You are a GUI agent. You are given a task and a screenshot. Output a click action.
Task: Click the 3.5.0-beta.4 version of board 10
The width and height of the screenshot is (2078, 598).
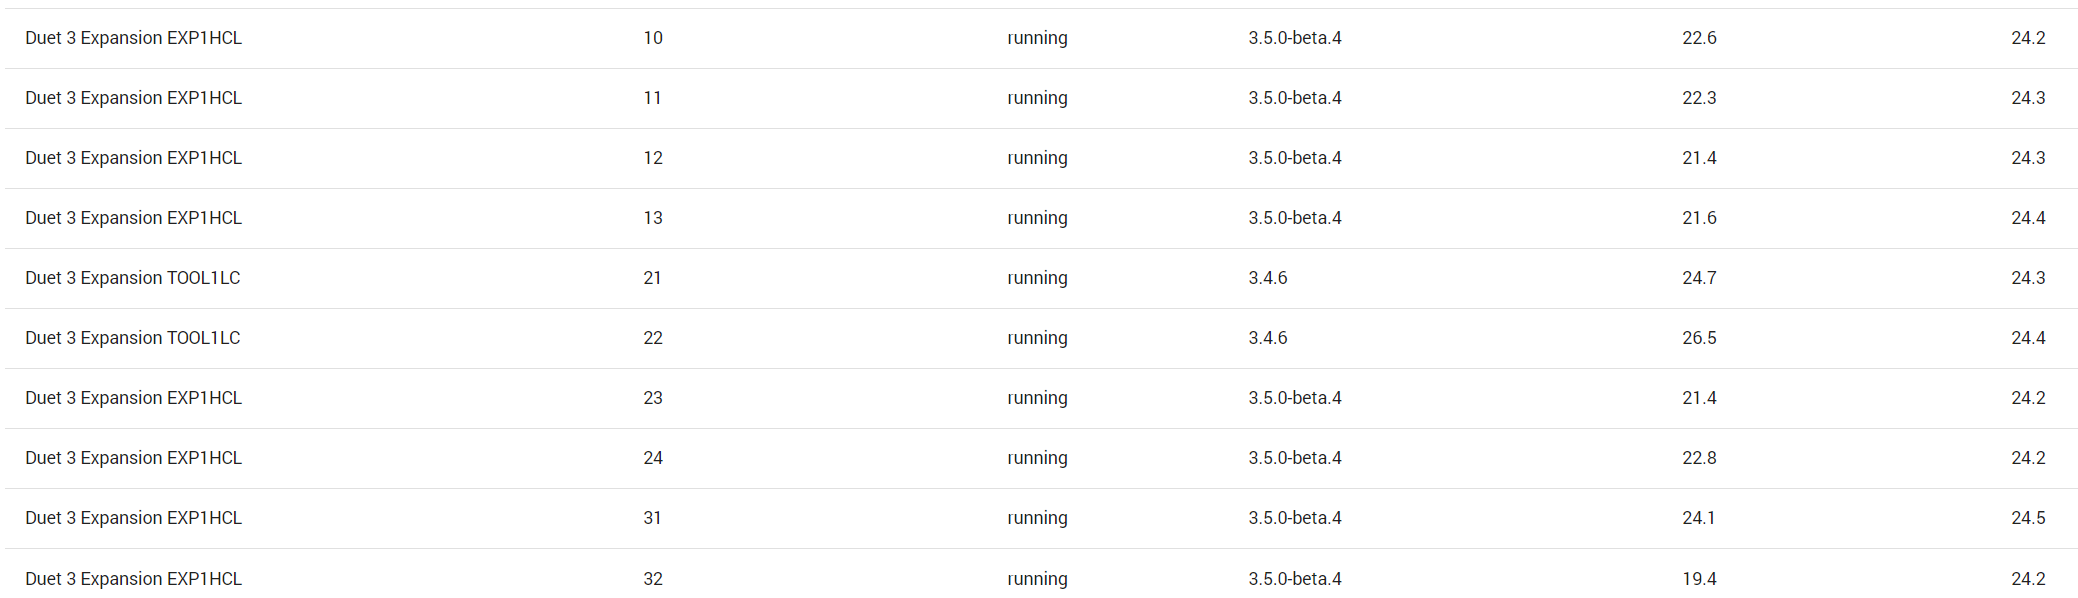click(1295, 38)
